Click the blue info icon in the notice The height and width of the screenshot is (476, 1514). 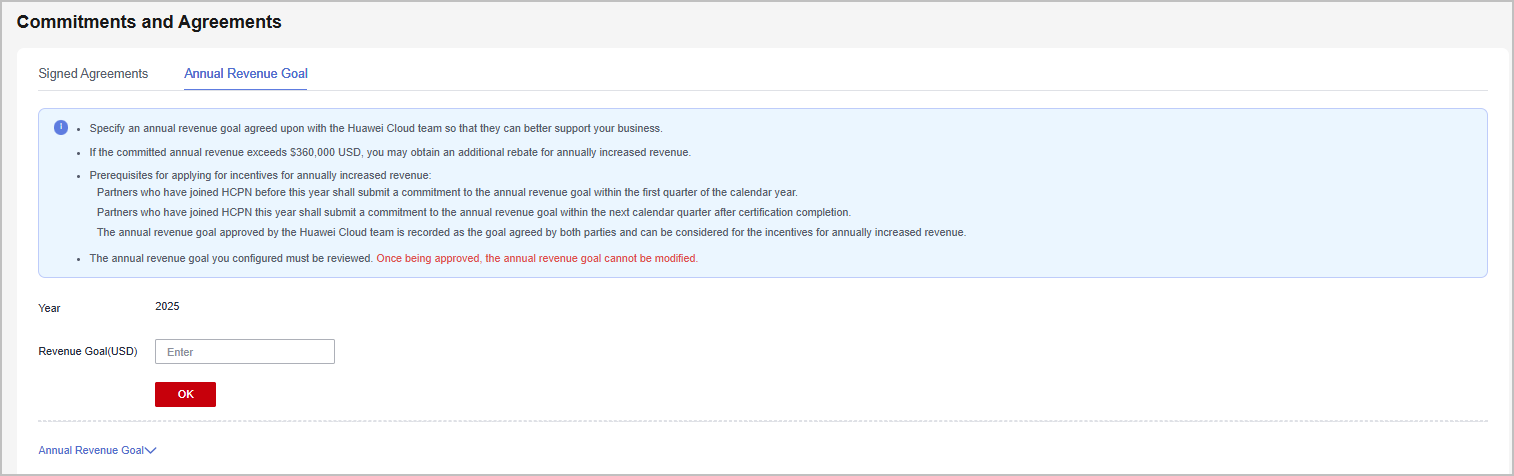(61, 127)
